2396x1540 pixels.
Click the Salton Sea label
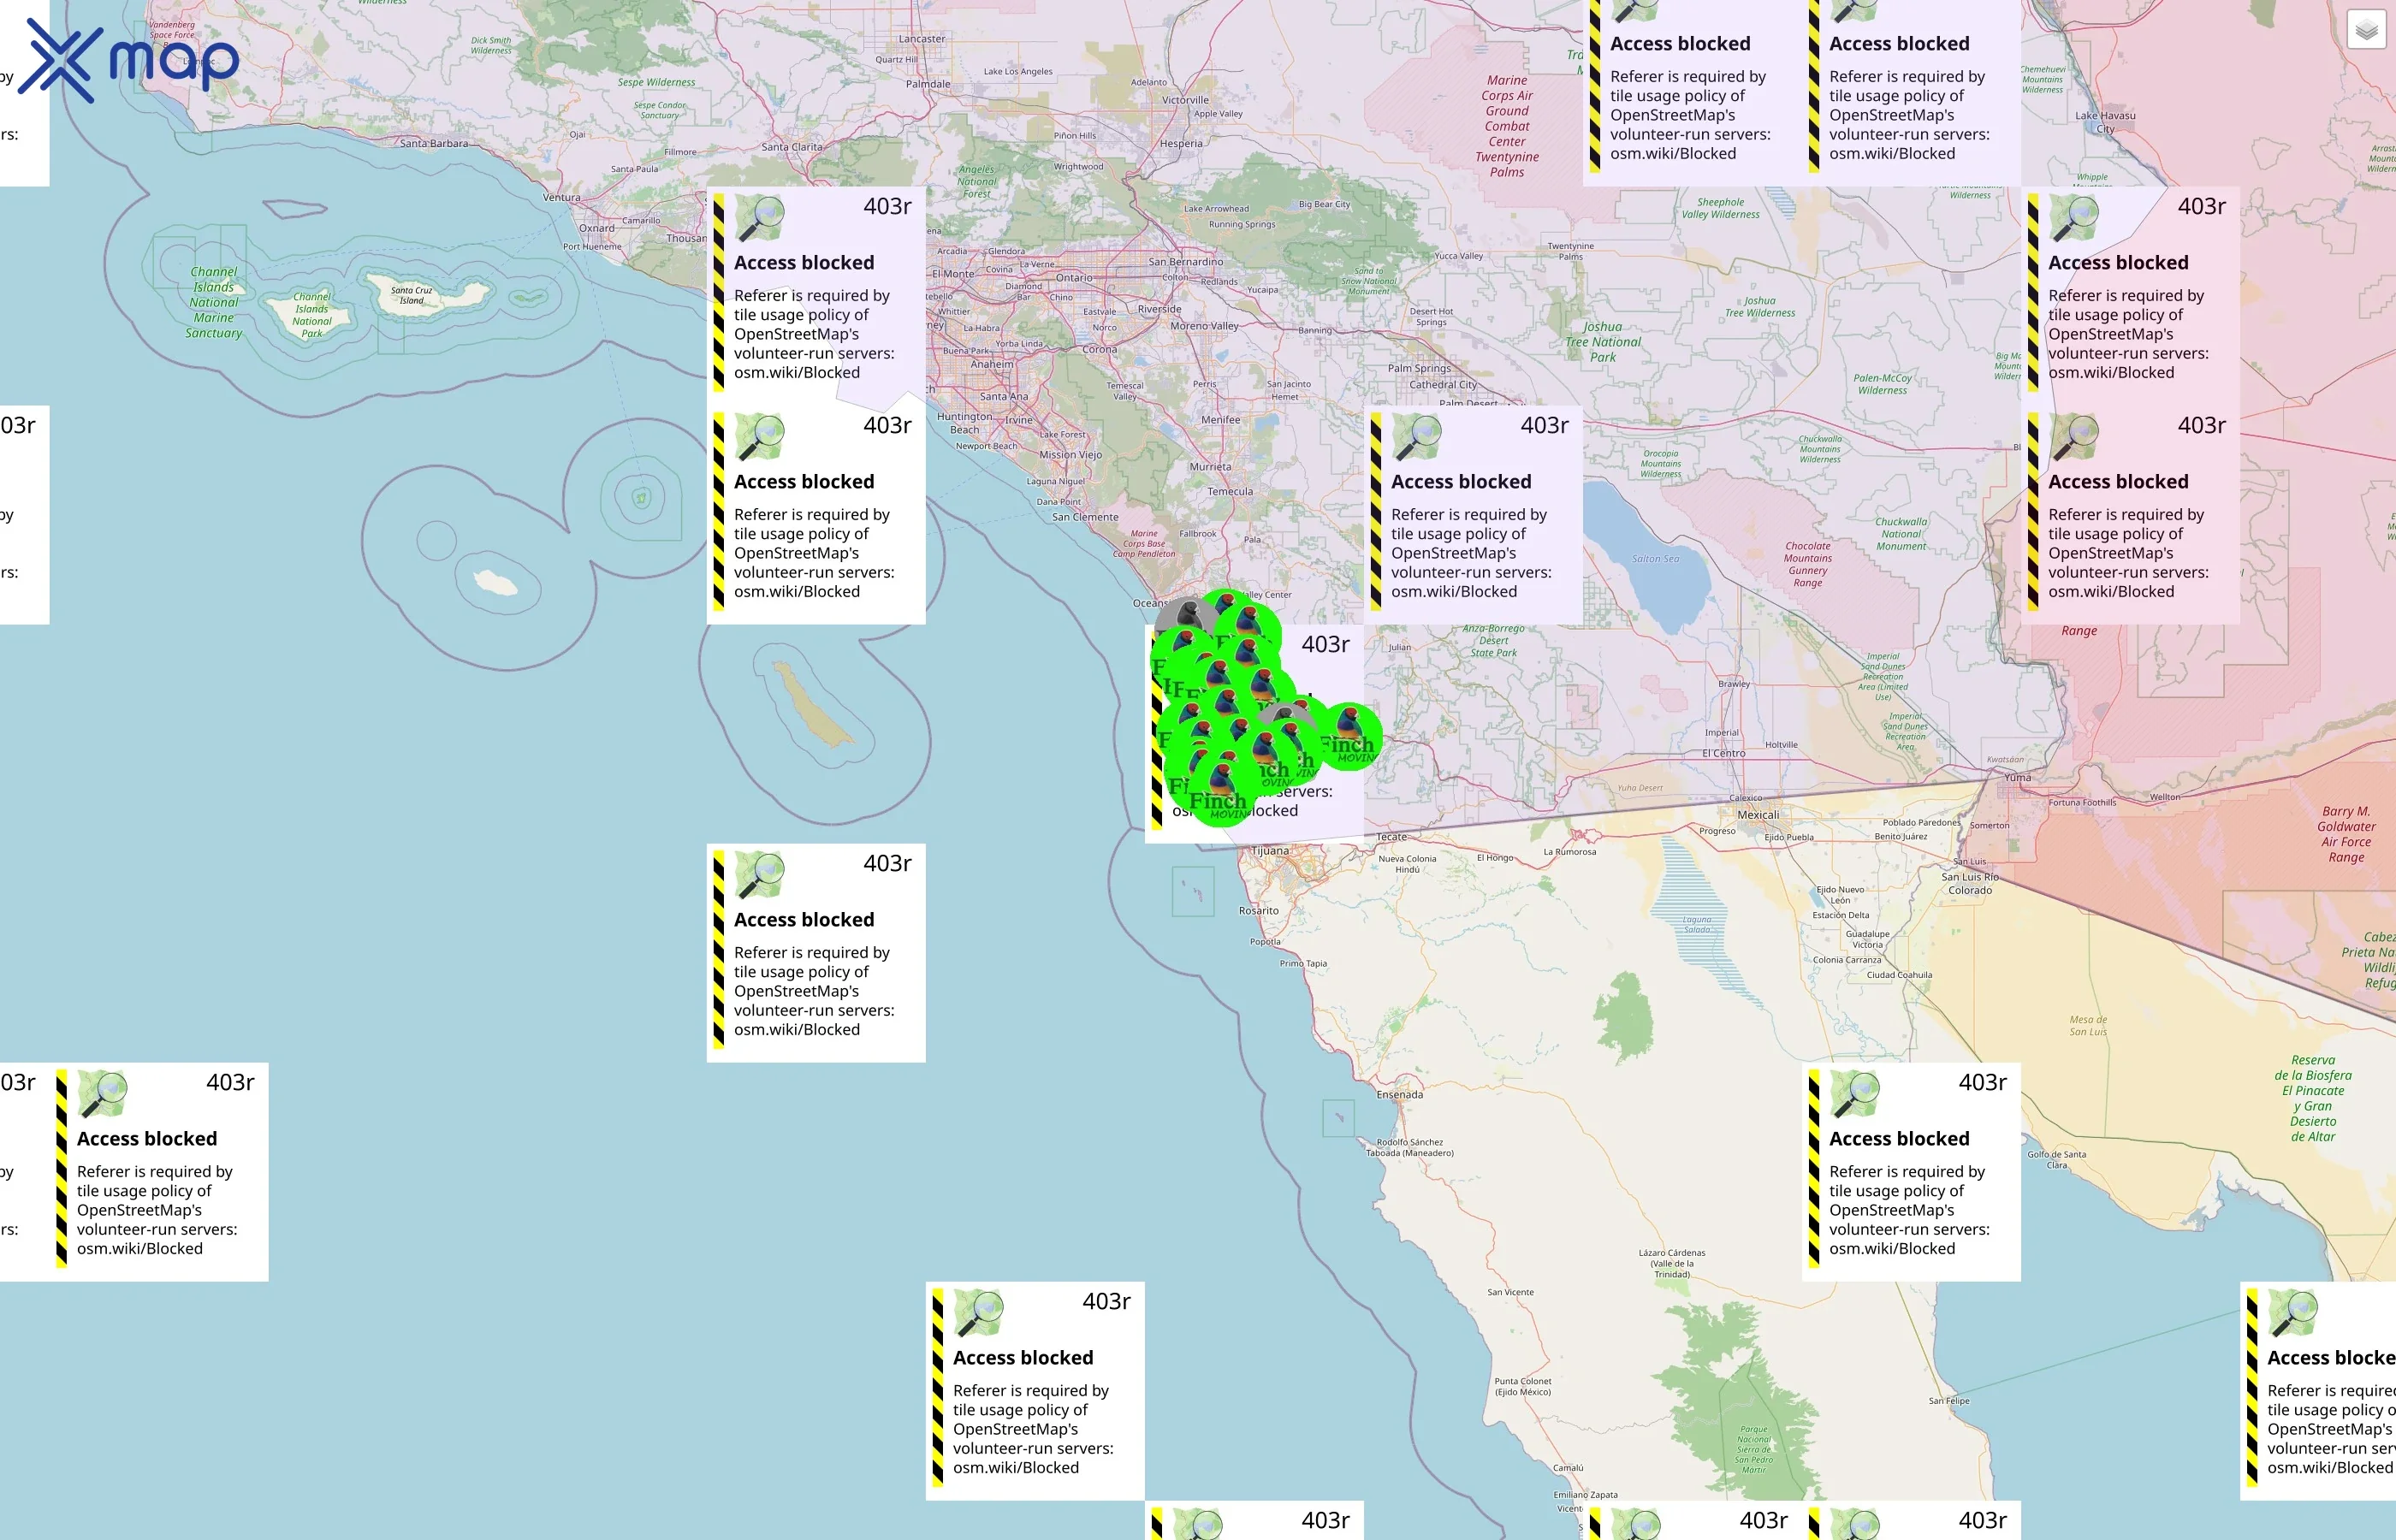point(1655,559)
